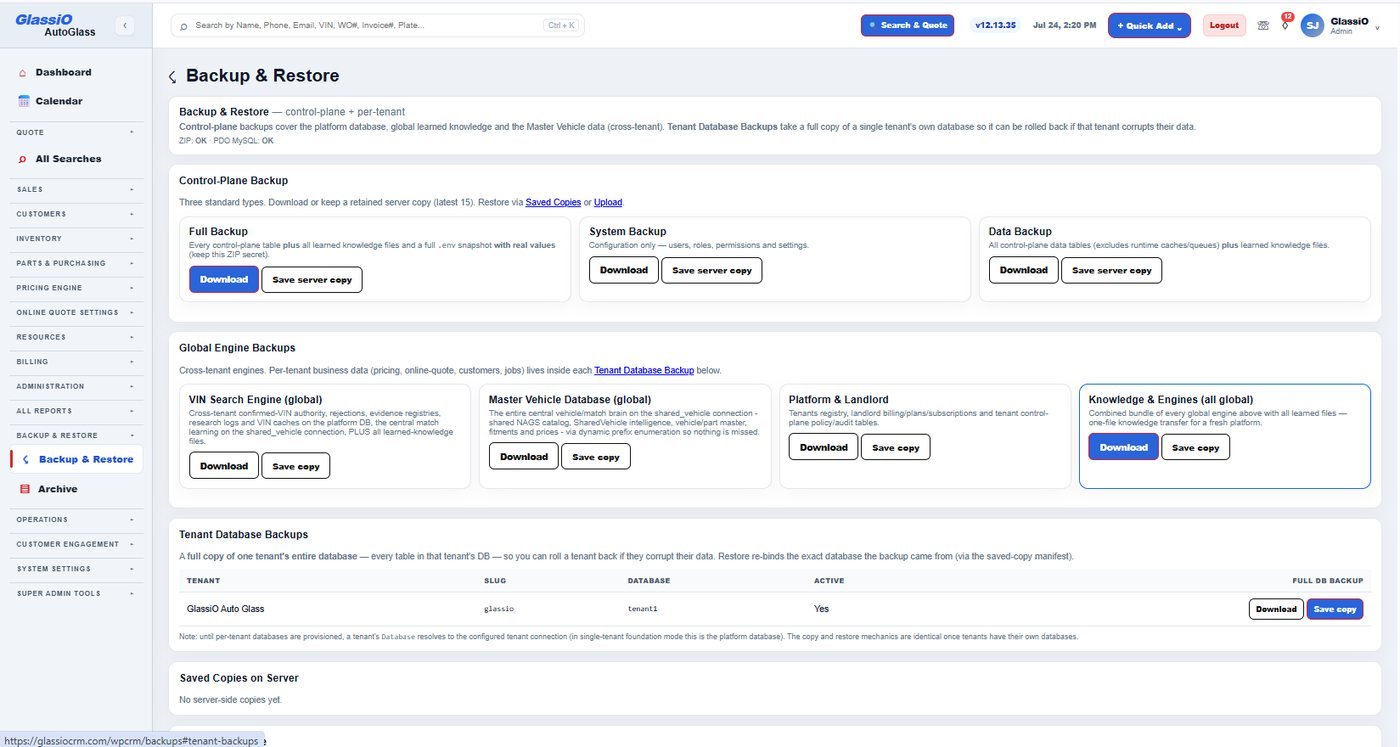Save copy of VIN Search Engine
The image size is (1400, 747).
tap(296, 466)
